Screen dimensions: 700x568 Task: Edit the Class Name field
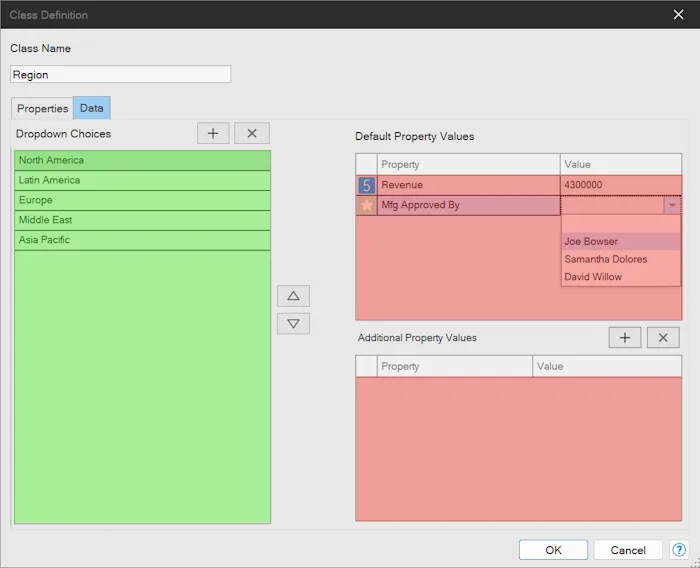(x=121, y=74)
